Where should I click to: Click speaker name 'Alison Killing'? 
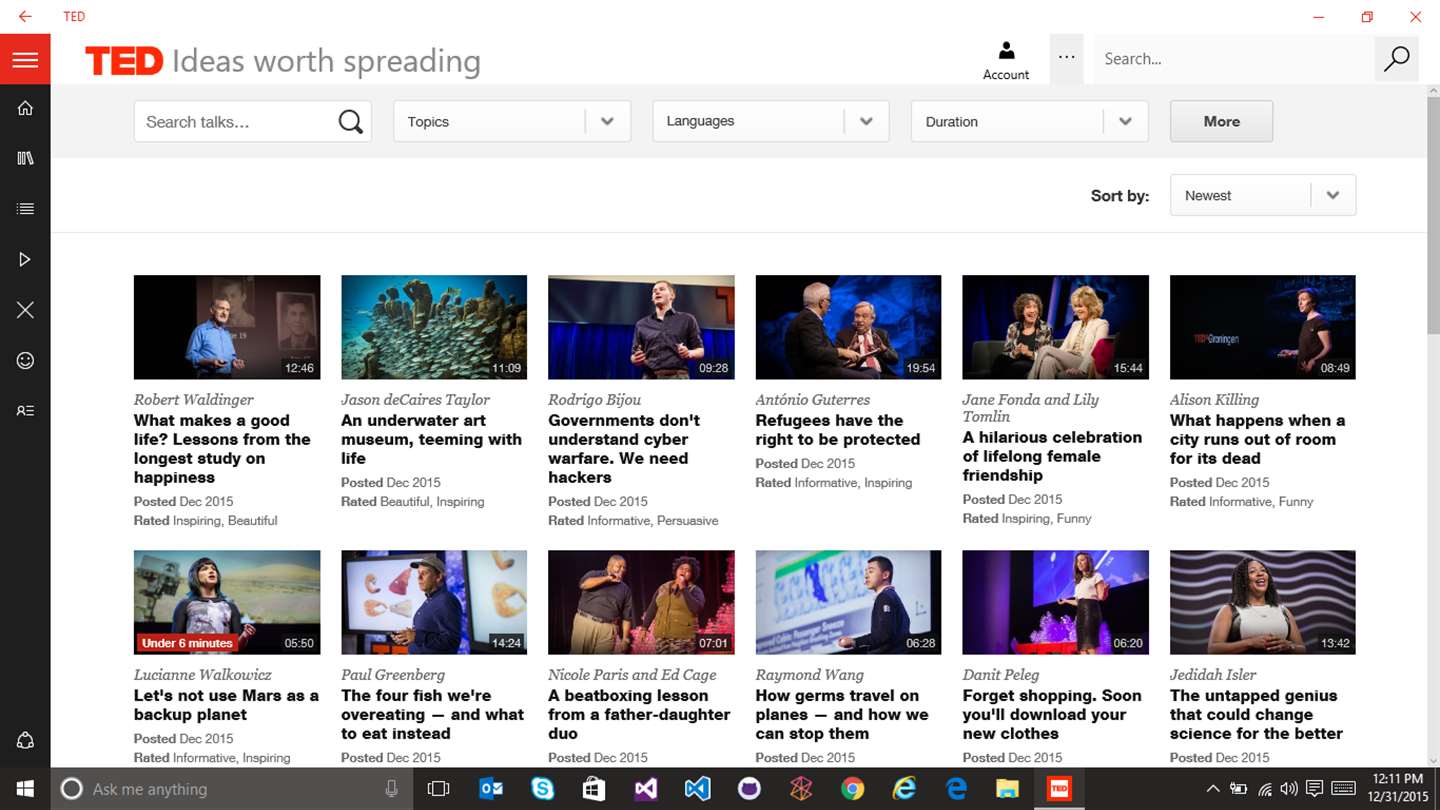coord(1214,400)
